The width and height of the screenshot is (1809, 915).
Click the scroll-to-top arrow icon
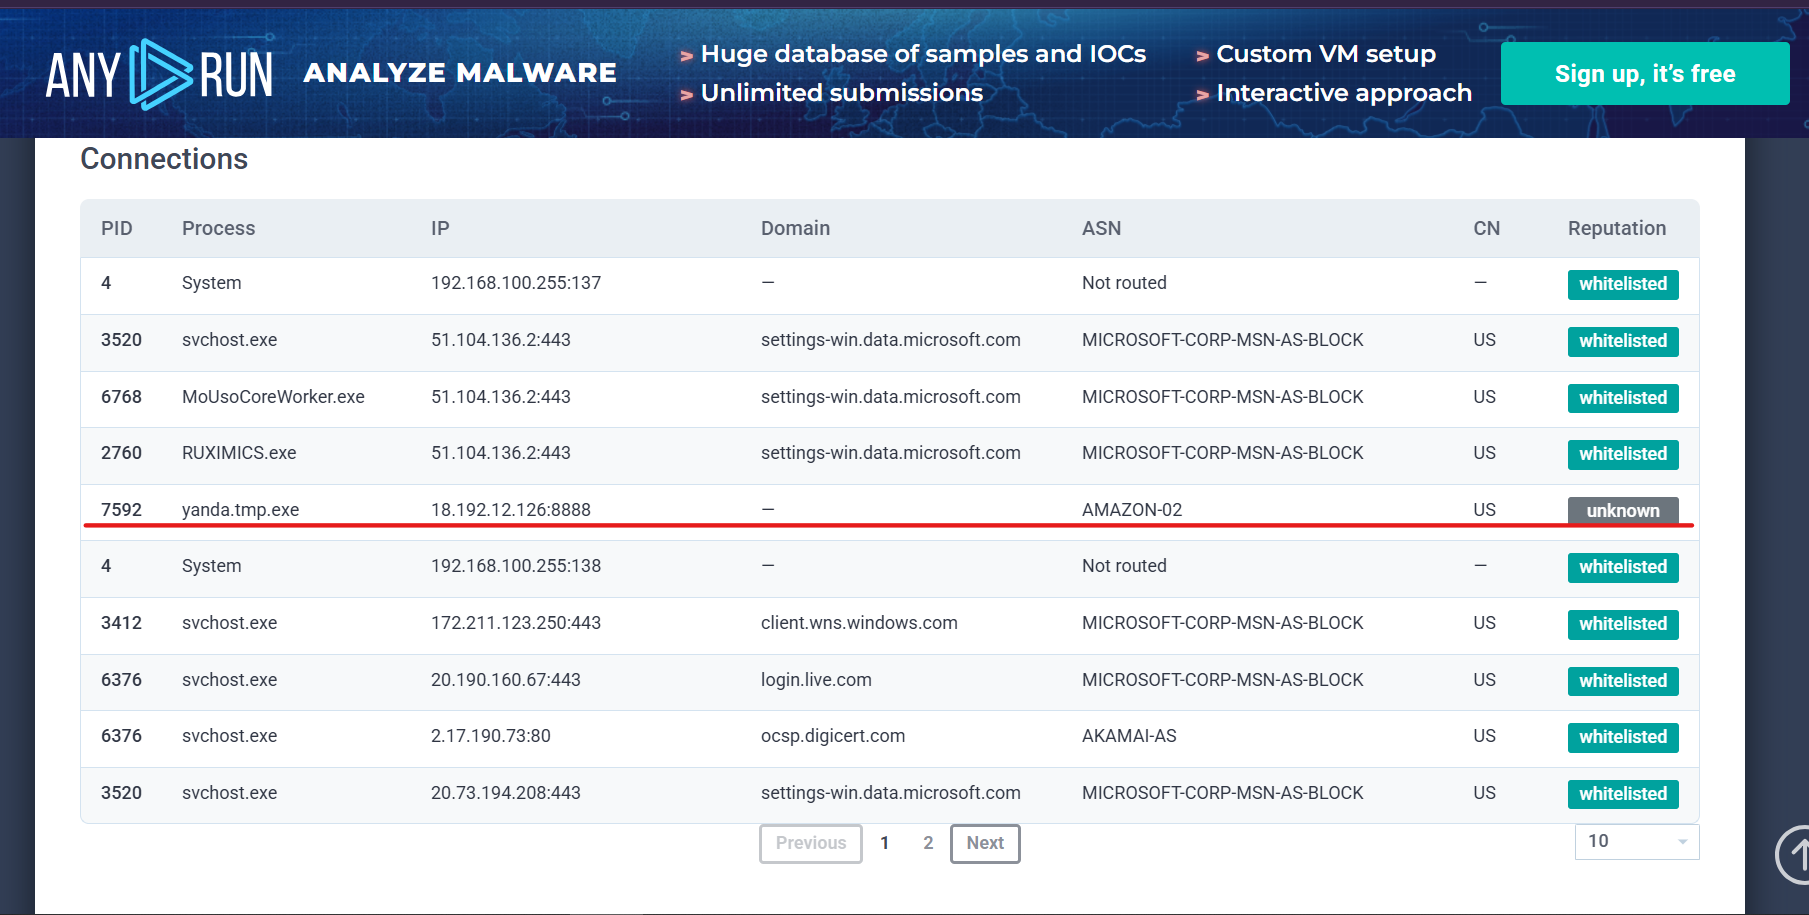(x=1794, y=855)
